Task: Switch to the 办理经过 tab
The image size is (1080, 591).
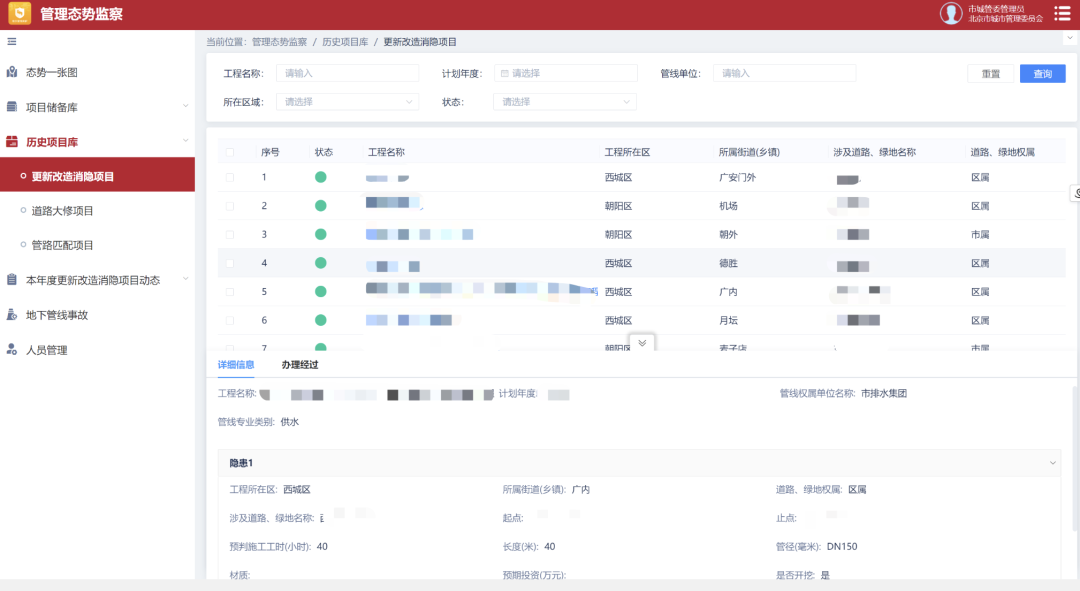Action: pos(300,365)
